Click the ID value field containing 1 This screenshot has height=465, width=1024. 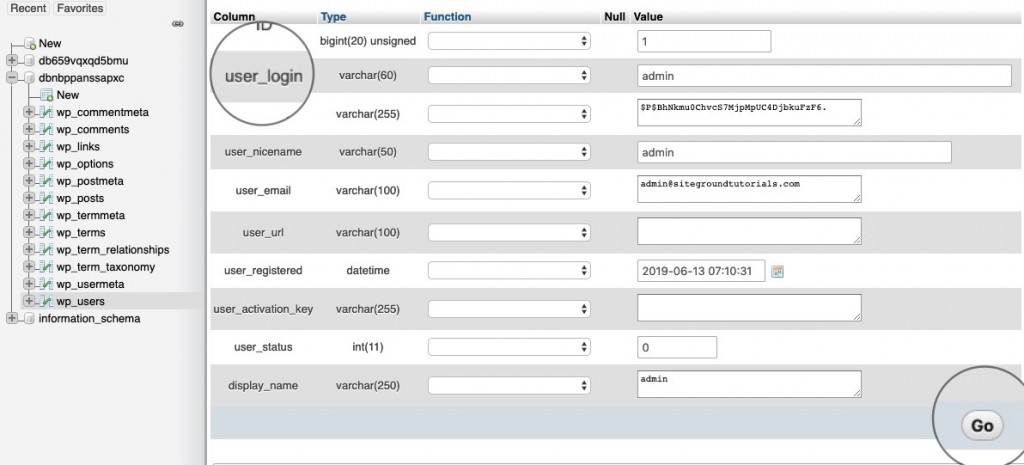(704, 41)
